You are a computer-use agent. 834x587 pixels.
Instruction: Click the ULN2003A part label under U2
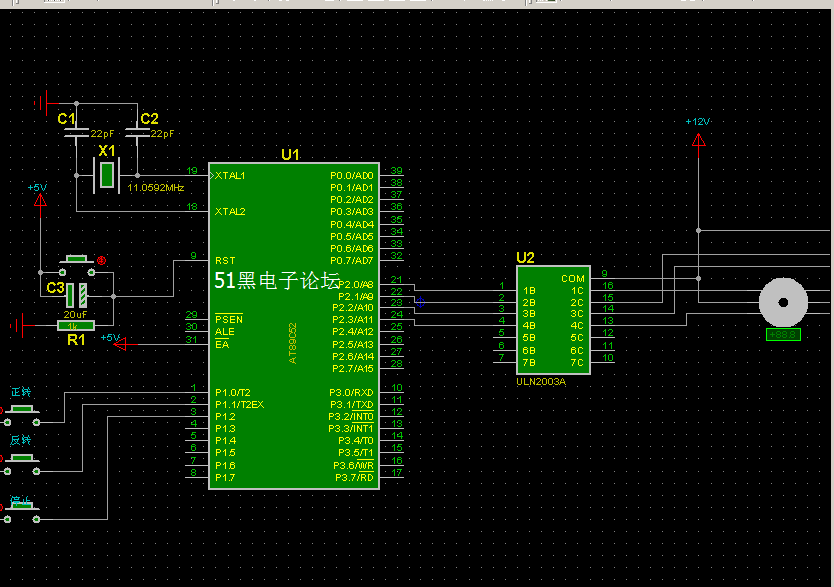click(541, 382)
